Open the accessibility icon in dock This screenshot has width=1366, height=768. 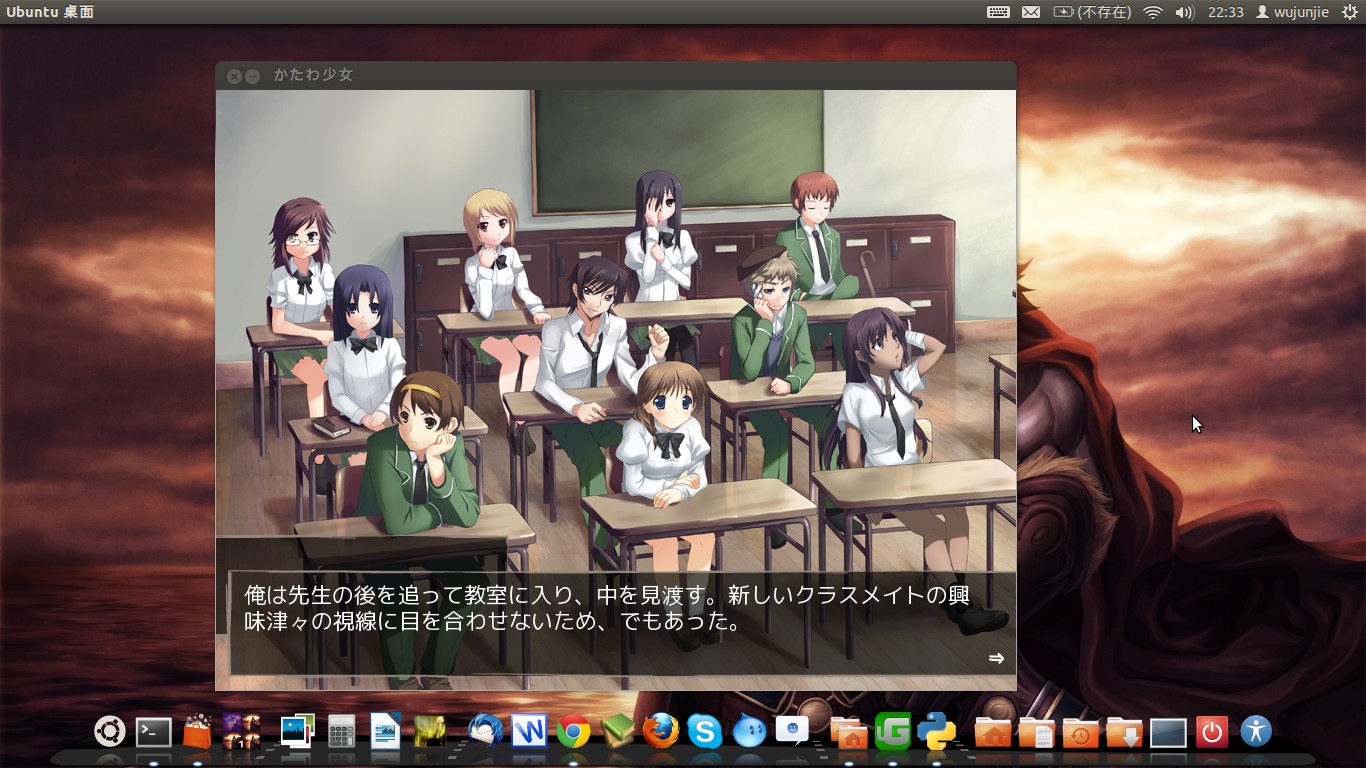click(1256, 732)
